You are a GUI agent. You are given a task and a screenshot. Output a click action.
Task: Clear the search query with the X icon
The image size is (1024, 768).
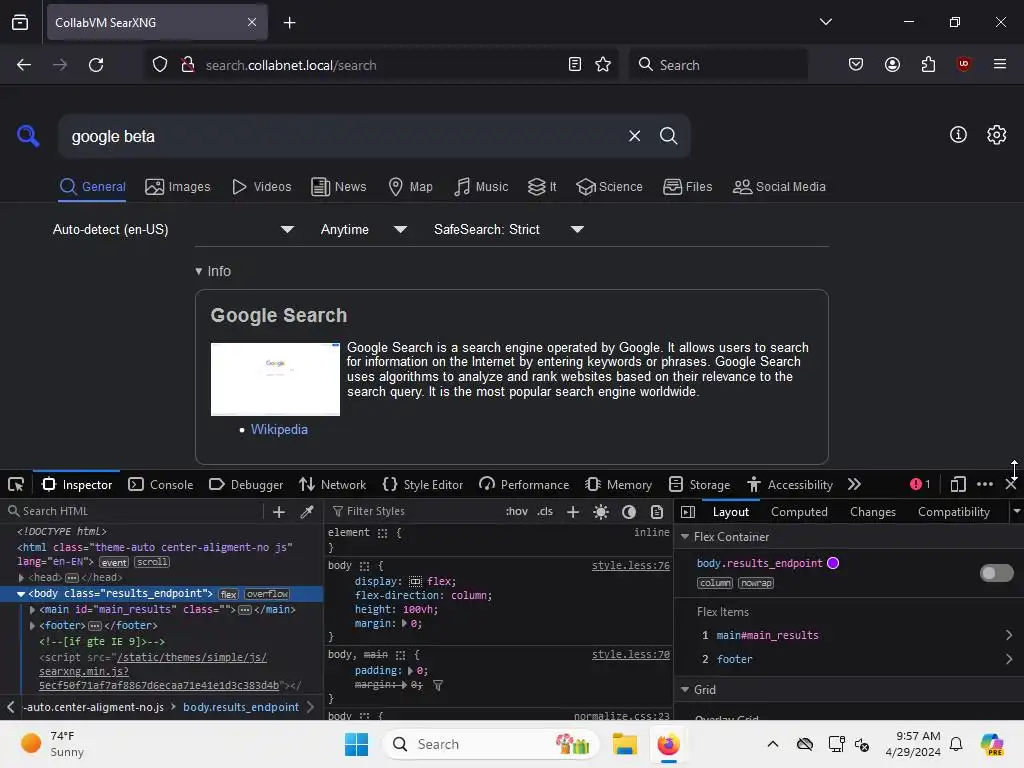click(634, 136)
